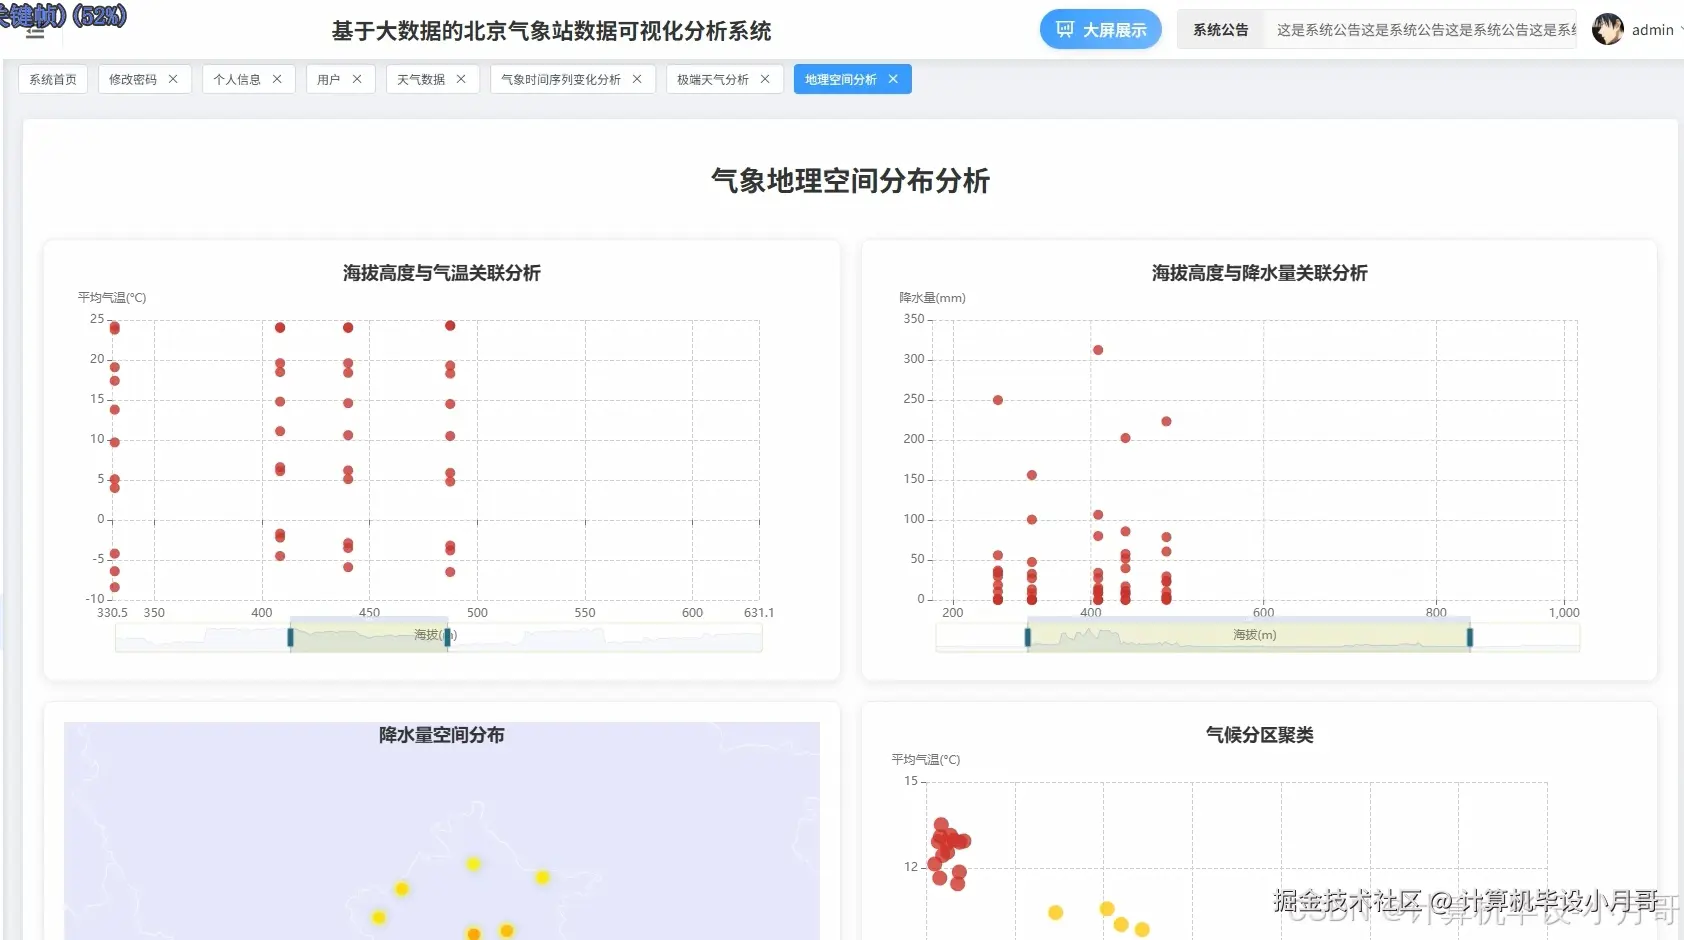Click the 系统公告 label

coord(1219,29)
